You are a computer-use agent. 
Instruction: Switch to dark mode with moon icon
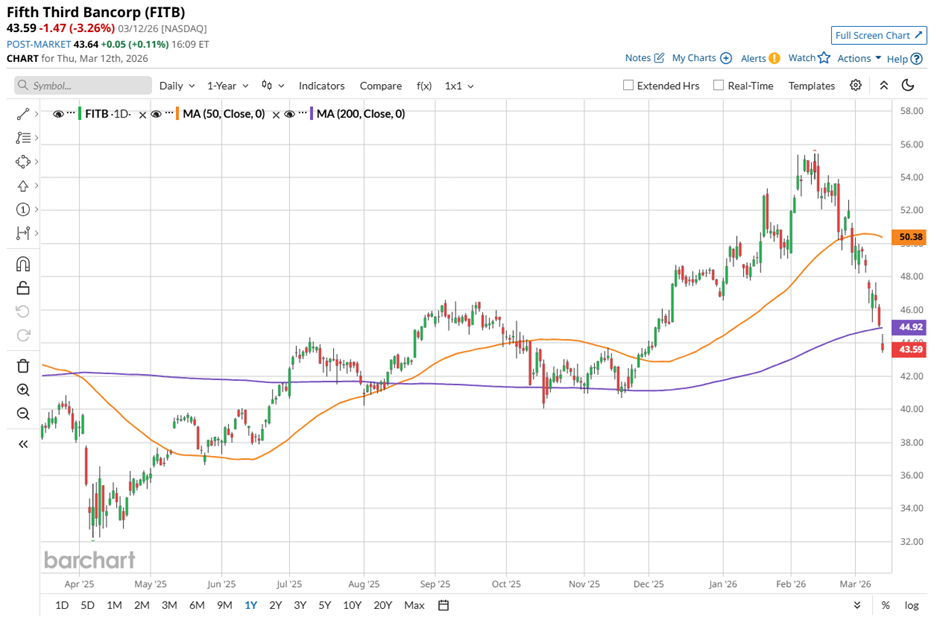908,85
